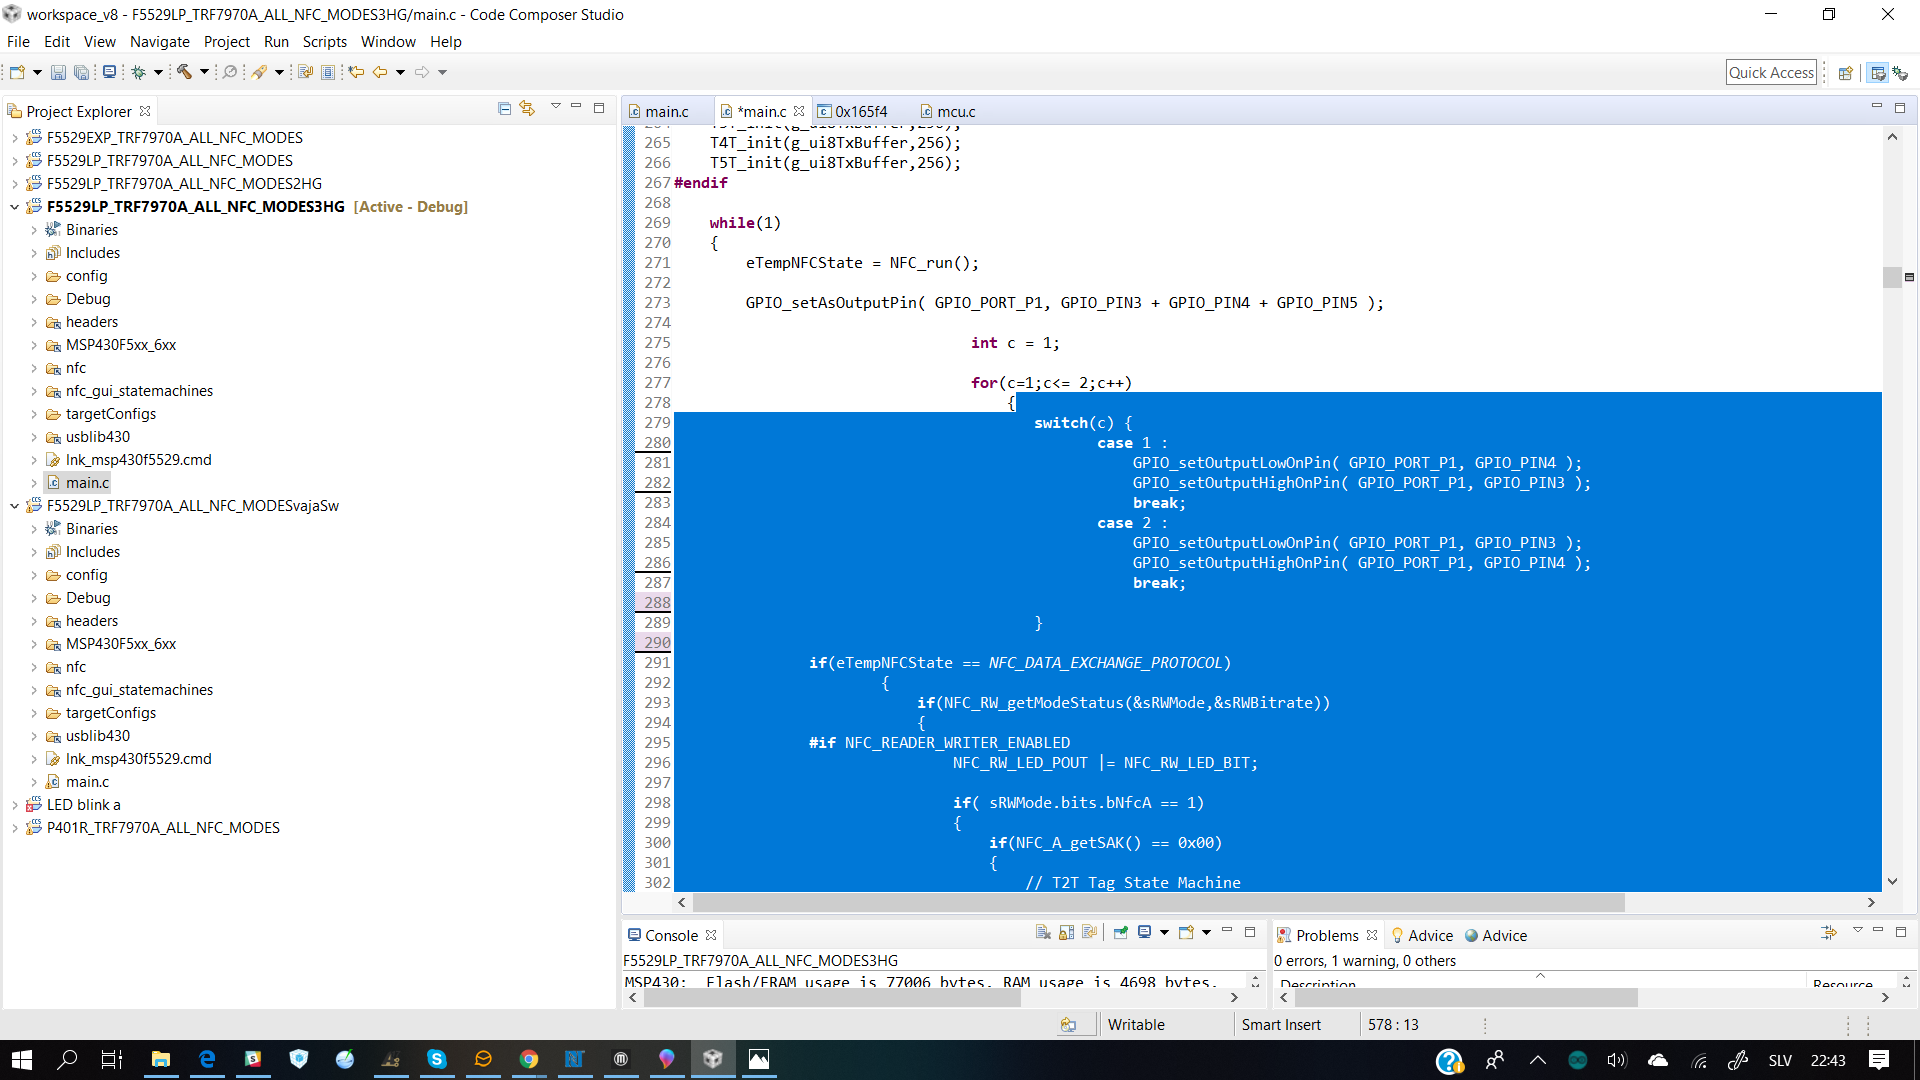Image resolution: width=1920 pixels, height=1080 pixels.
Task: Click the Pin Console icon
Action: 1120,933
